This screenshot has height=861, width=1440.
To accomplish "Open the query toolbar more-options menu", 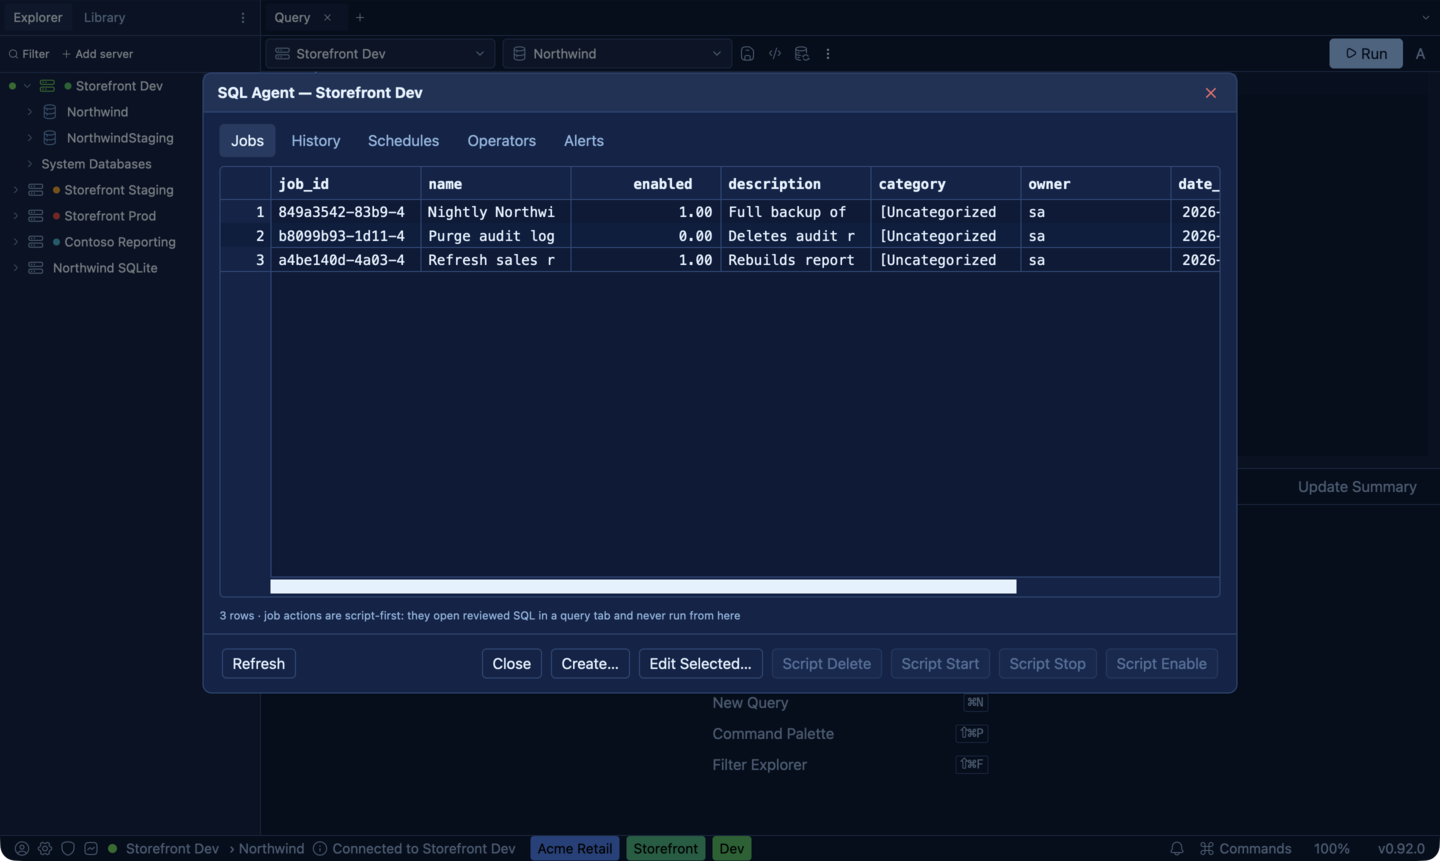I will pyautogui.click(x=828, y=54).
